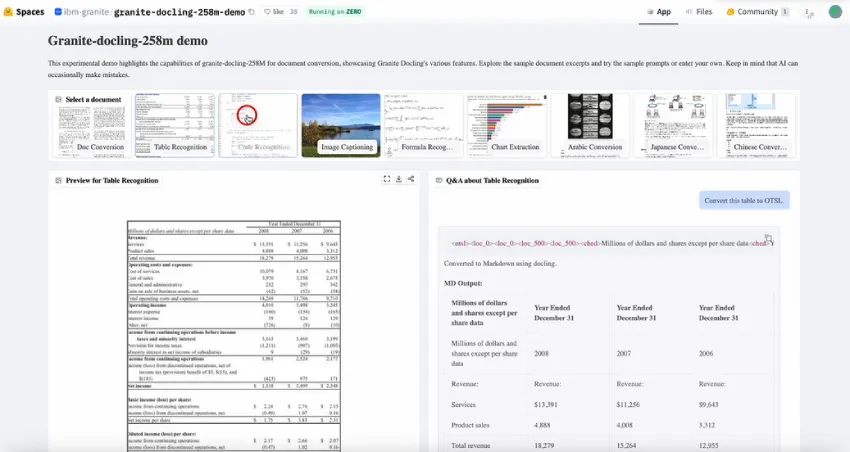Share the preview image
The image size is (850, 452).
pyautogui.click(x=411, y=179)
